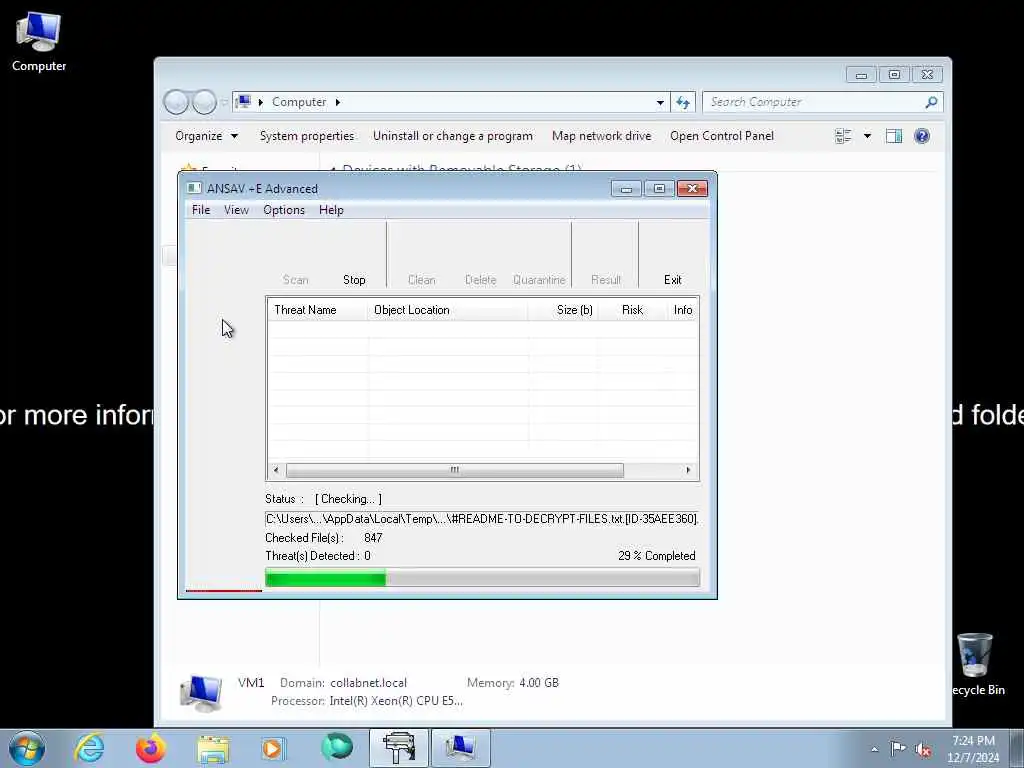This screenshot has width=1024, height=768.
Task: Open the File menu in ANSAV
Action: (x=200, y=210)
